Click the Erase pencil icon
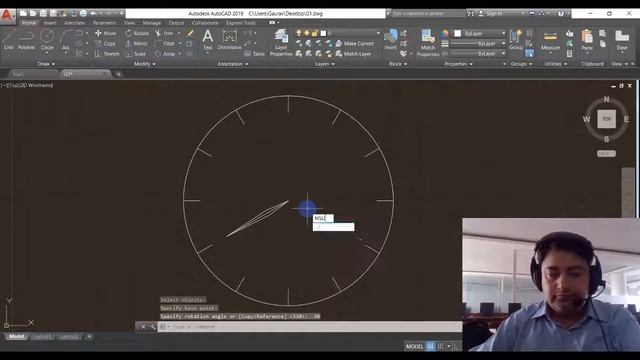Screen dimensions: 640x360 coord(190,33)
